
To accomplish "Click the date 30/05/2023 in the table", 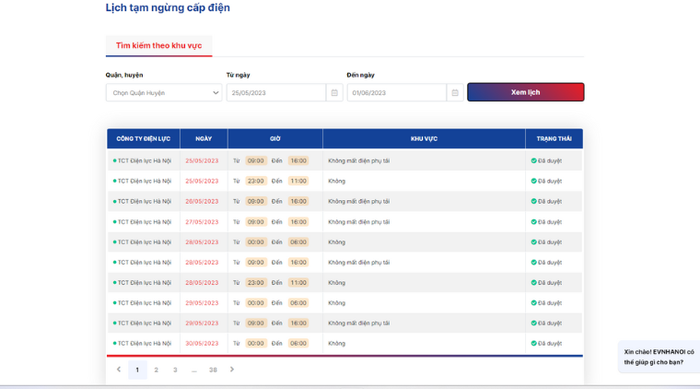I will pos(202,343).
